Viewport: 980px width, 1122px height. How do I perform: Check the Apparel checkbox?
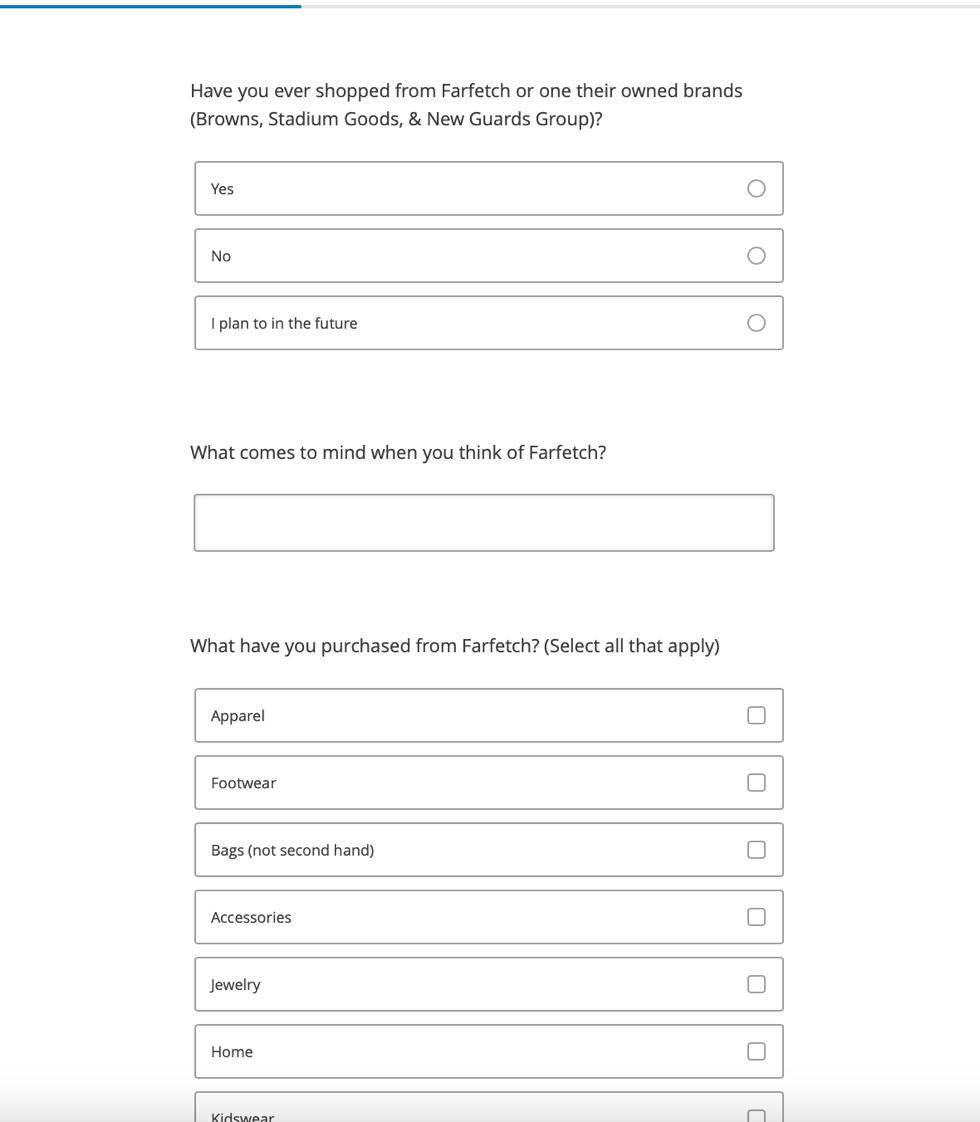coord(756,716)
